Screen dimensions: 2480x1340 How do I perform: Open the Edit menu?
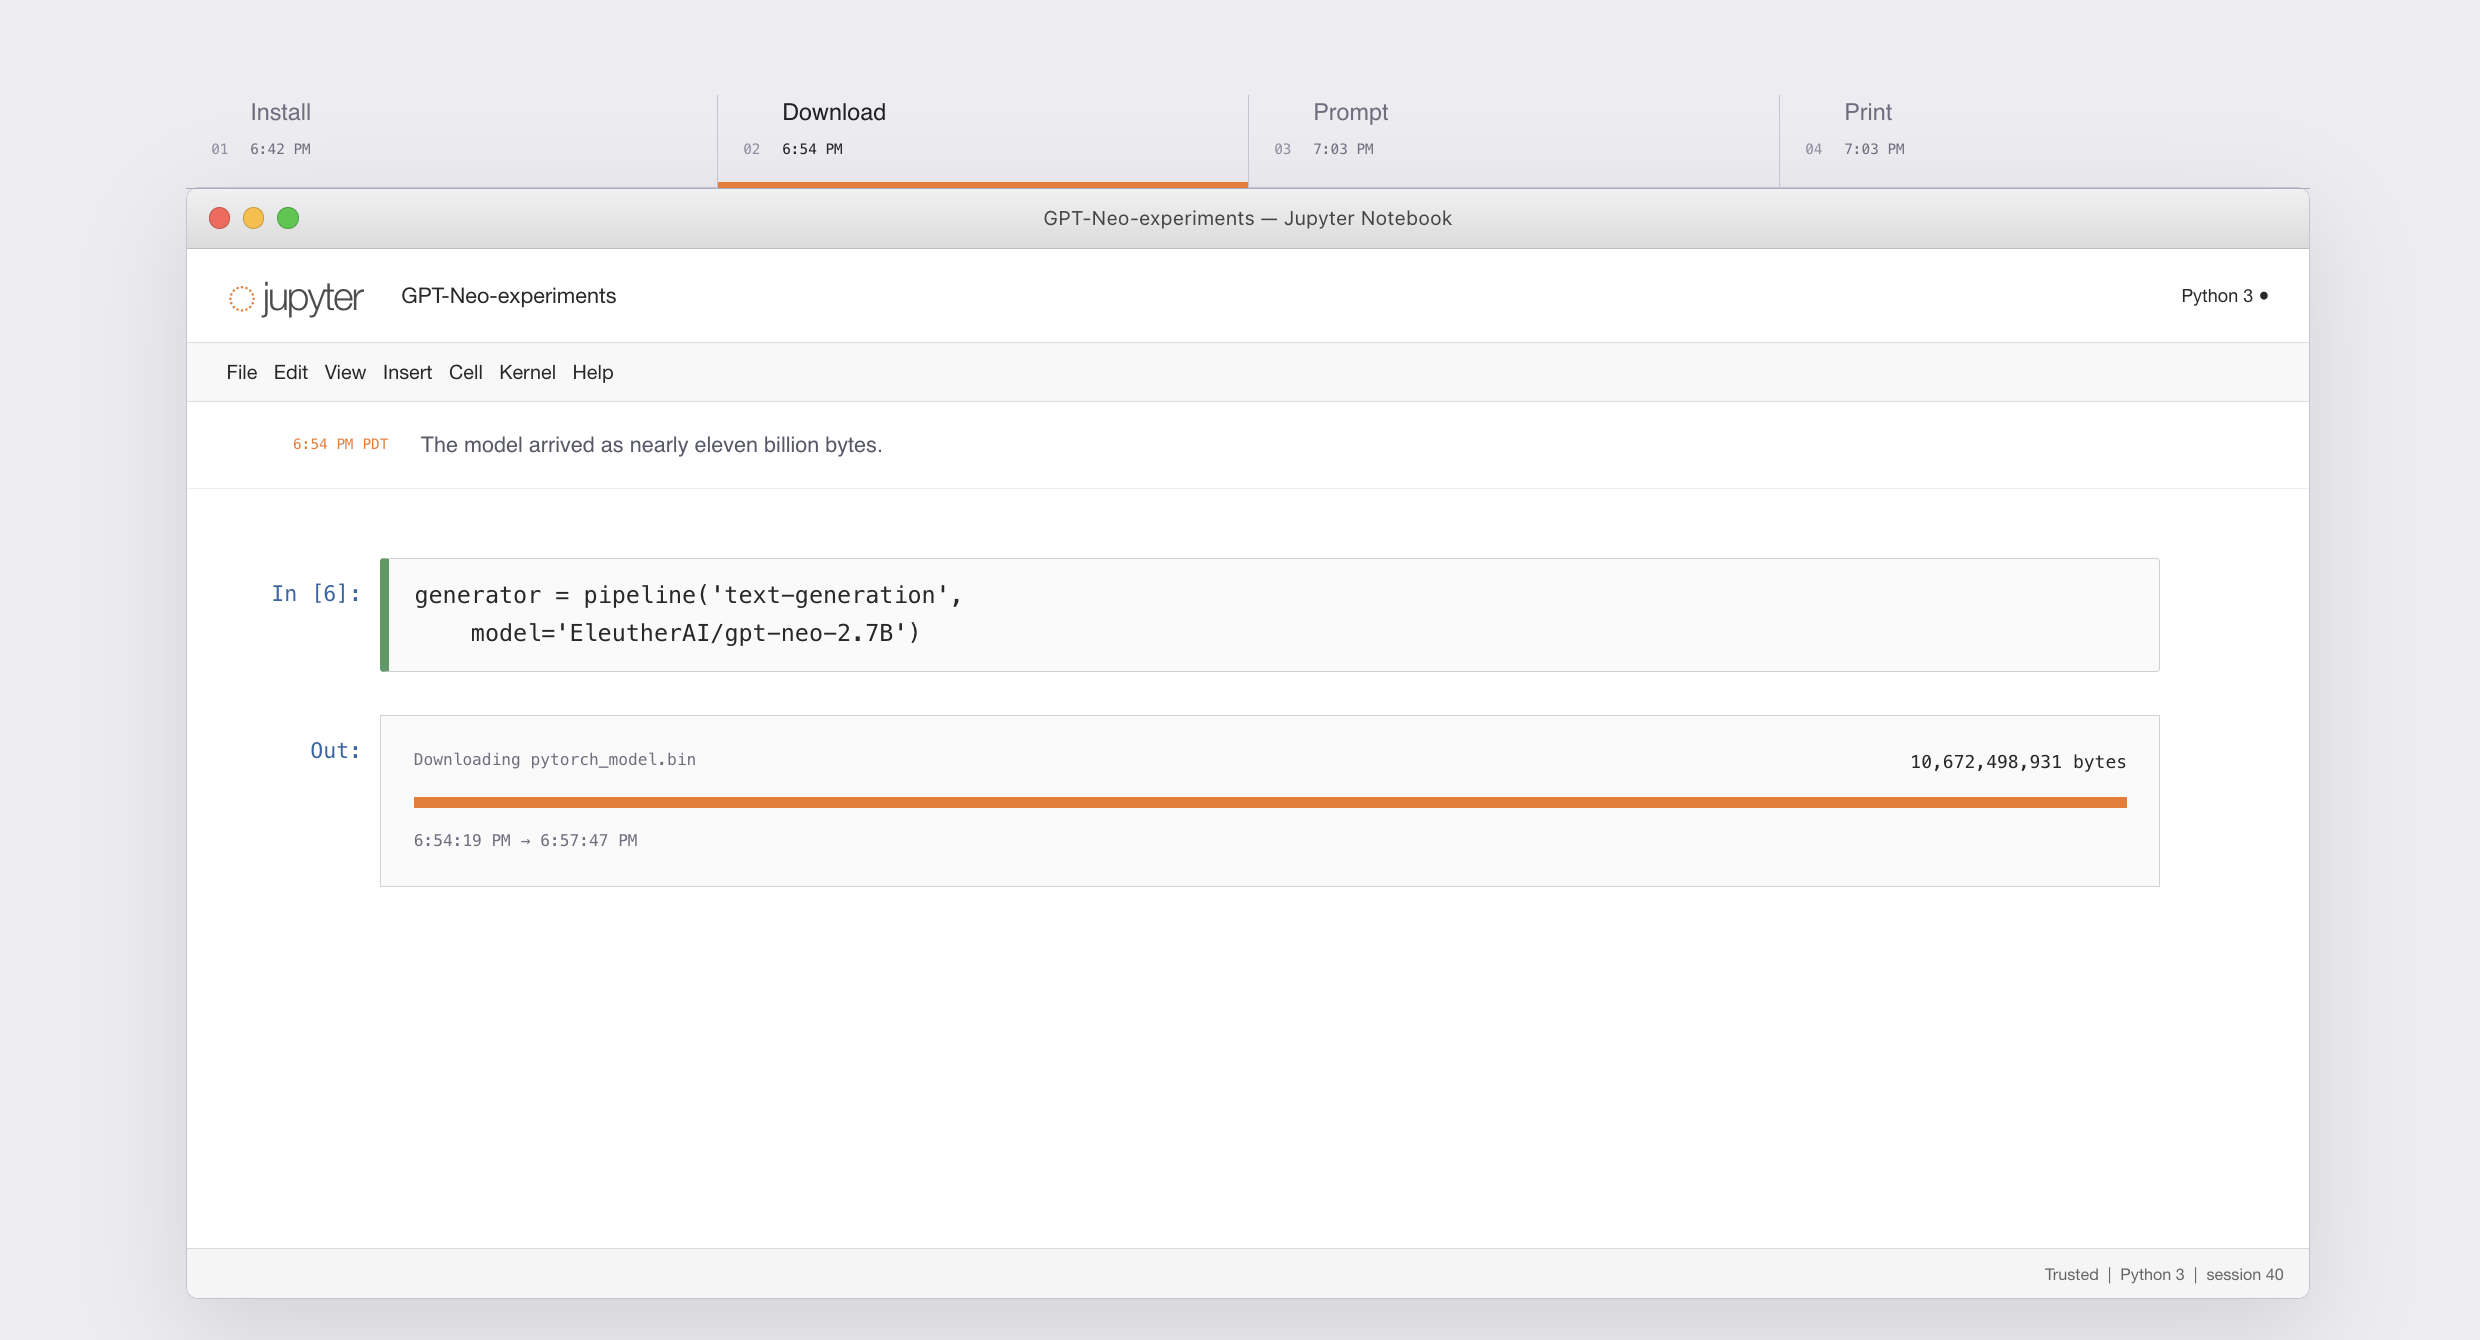click(290, 372)
